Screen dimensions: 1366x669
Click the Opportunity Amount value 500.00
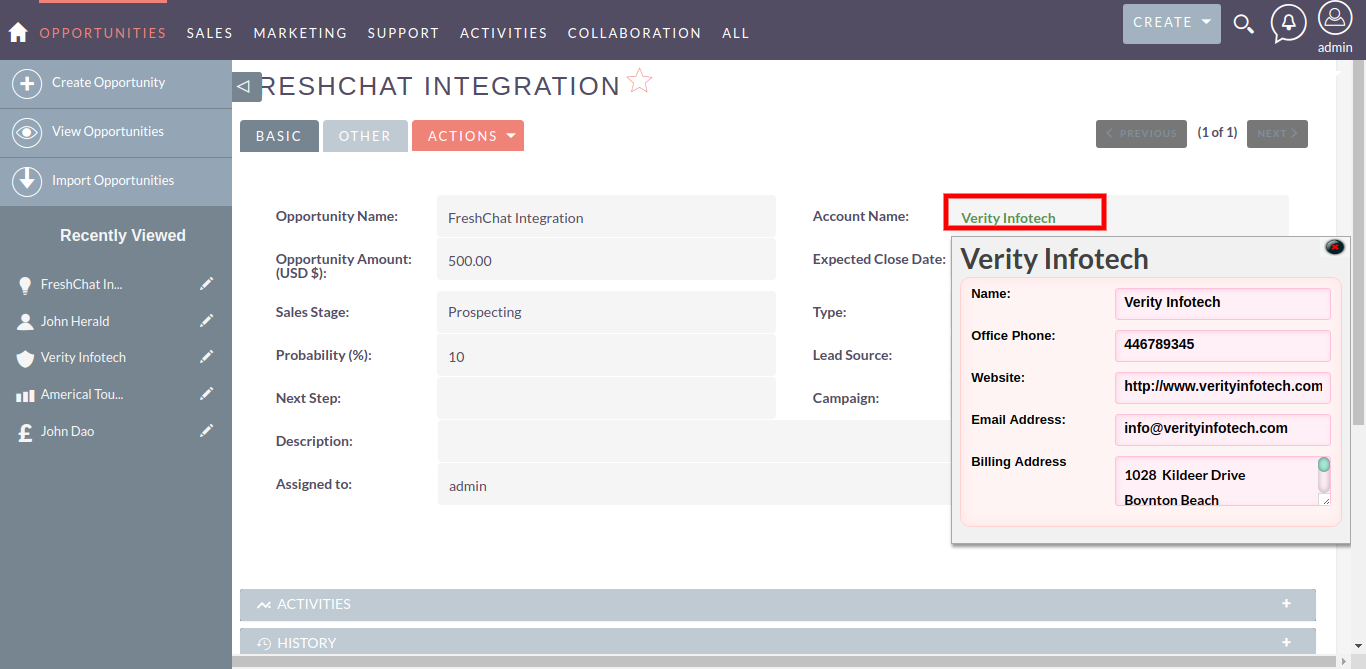click(x=470, y=261)
